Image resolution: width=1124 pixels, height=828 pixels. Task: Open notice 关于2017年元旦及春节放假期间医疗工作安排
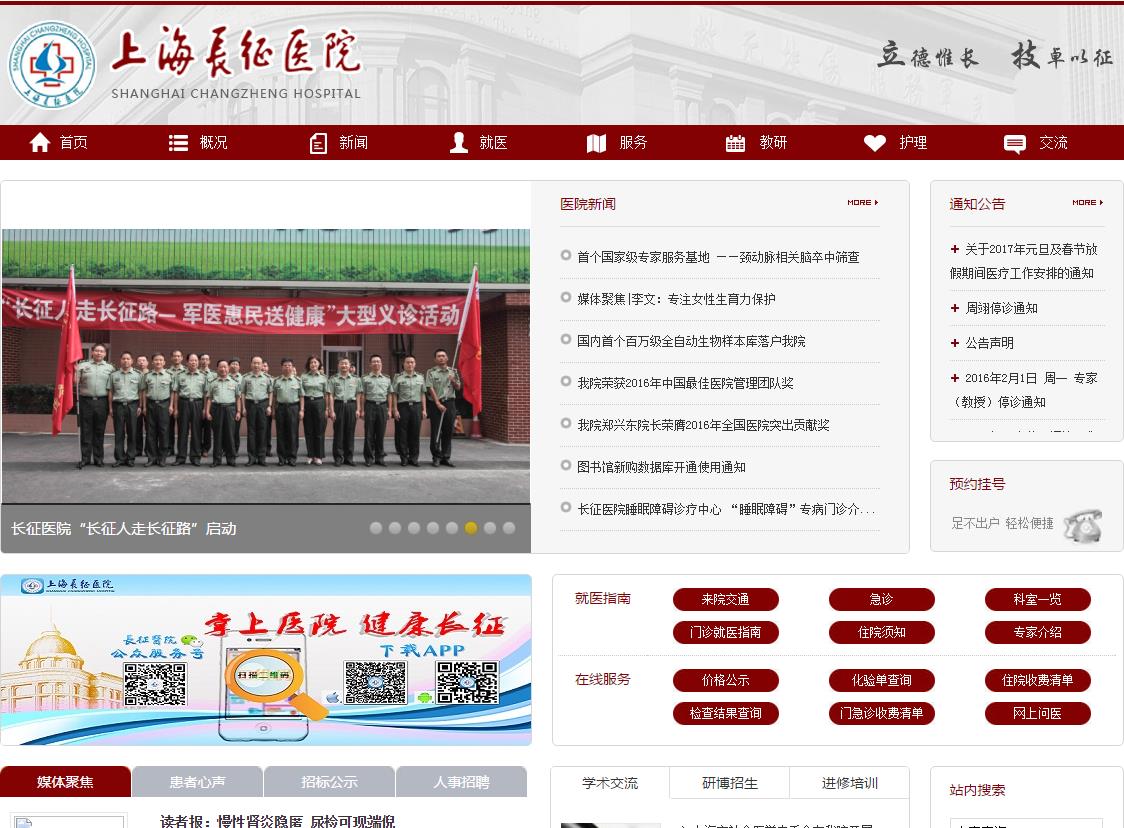coord(1024,261)
